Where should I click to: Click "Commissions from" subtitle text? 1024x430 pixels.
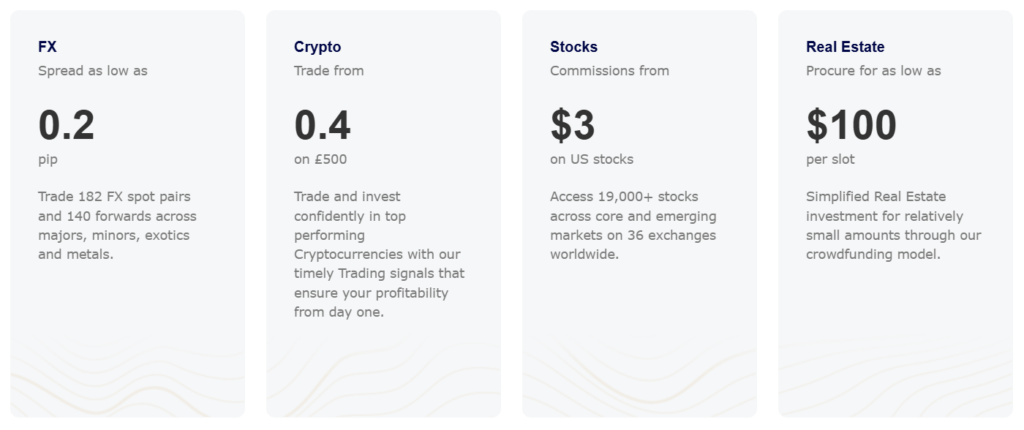tap(609, 71)
